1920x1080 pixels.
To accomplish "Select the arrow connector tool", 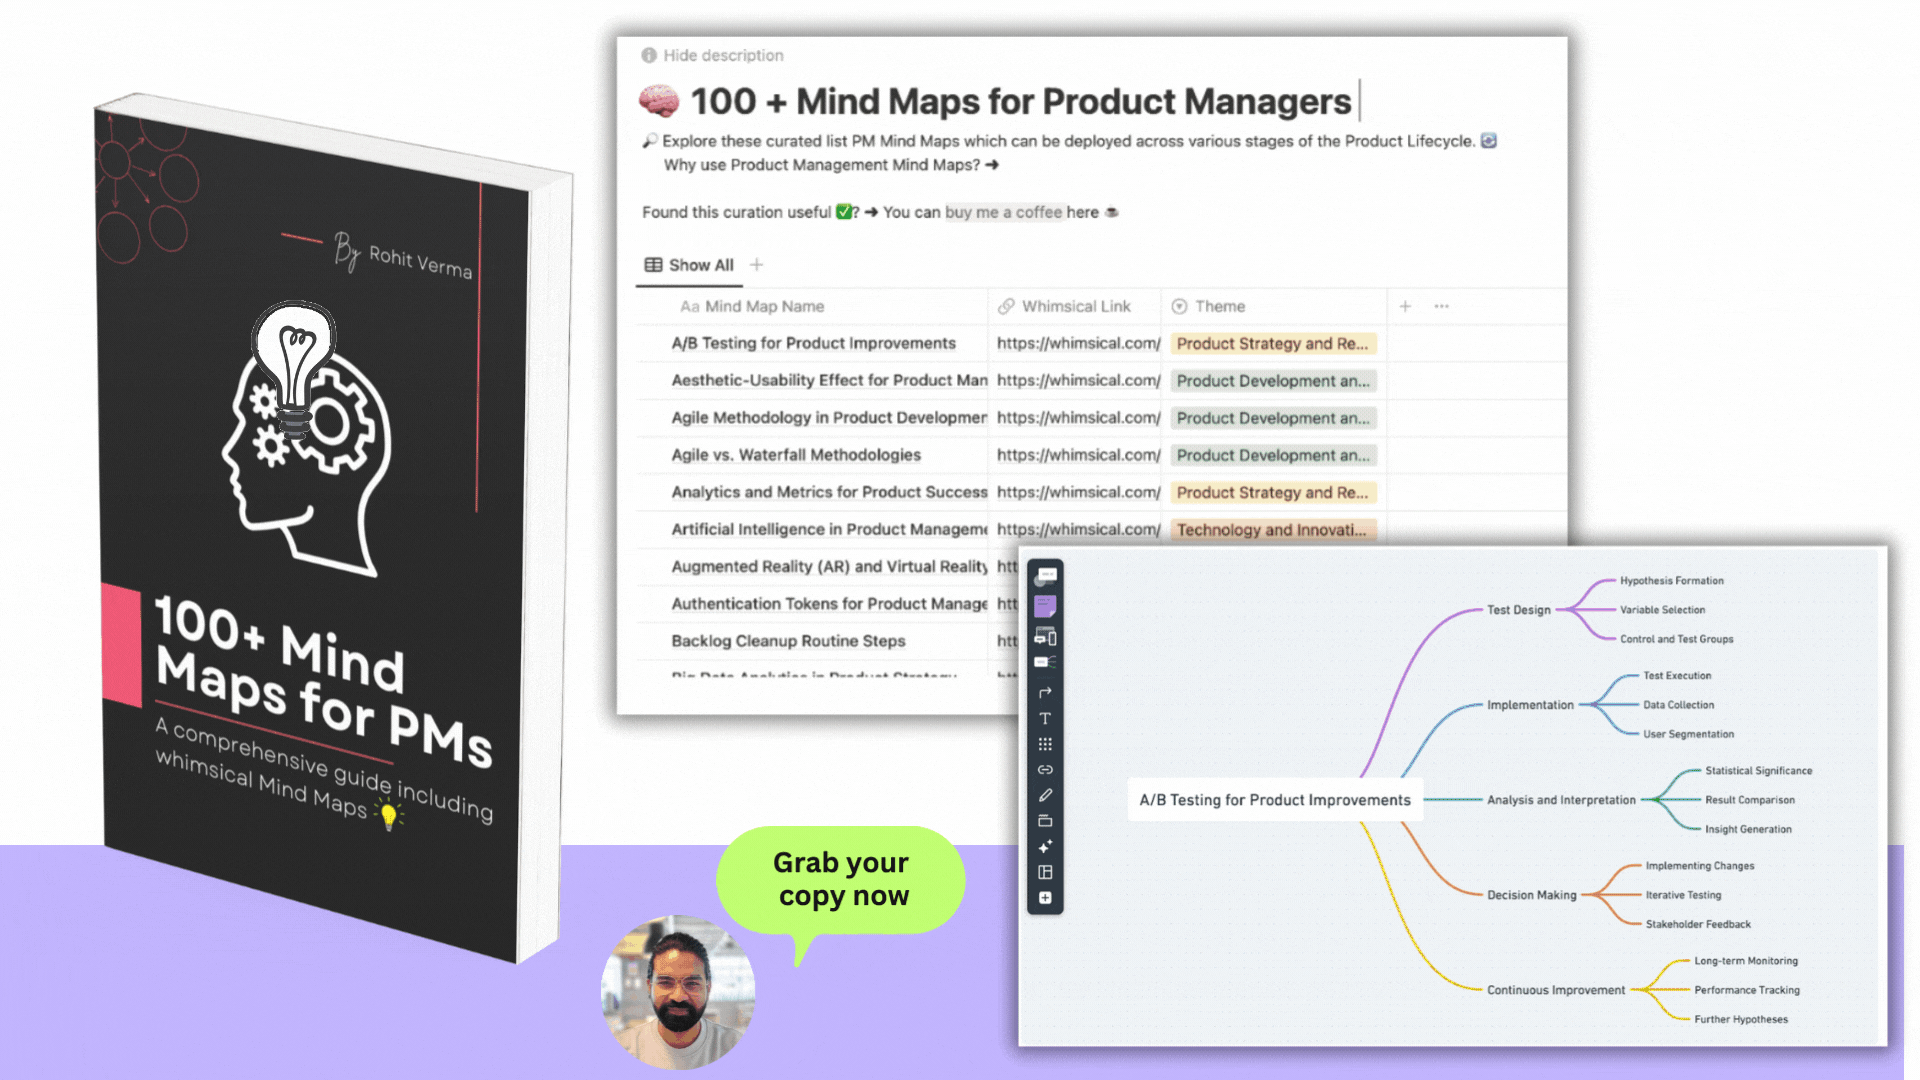I will (x=1045, y=692).
